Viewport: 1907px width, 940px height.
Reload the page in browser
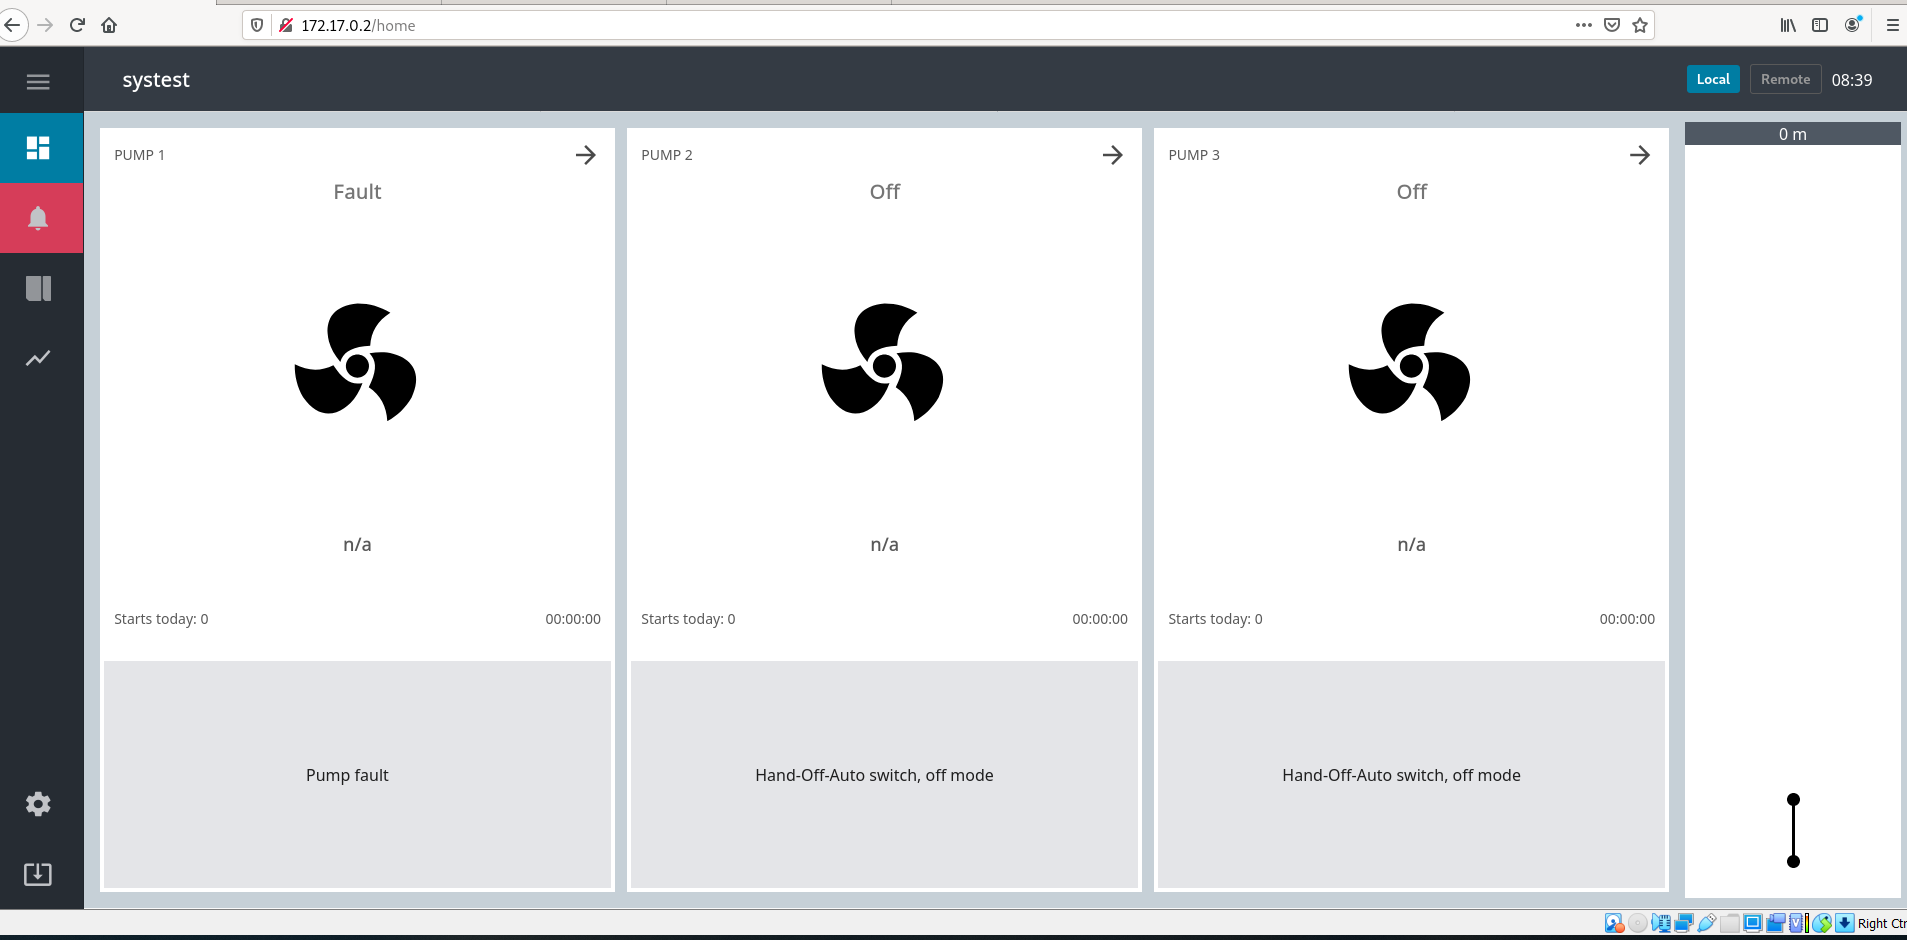tap(77, 25)
